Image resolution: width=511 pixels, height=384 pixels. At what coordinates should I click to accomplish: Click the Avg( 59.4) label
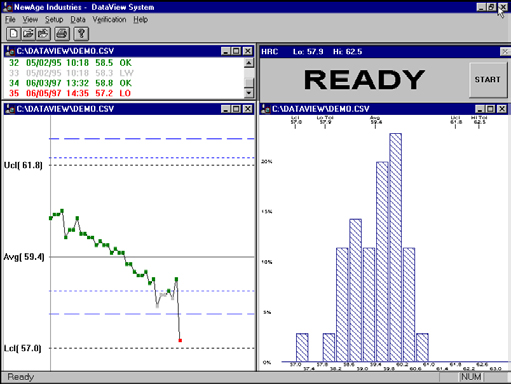tap(24, 257)
